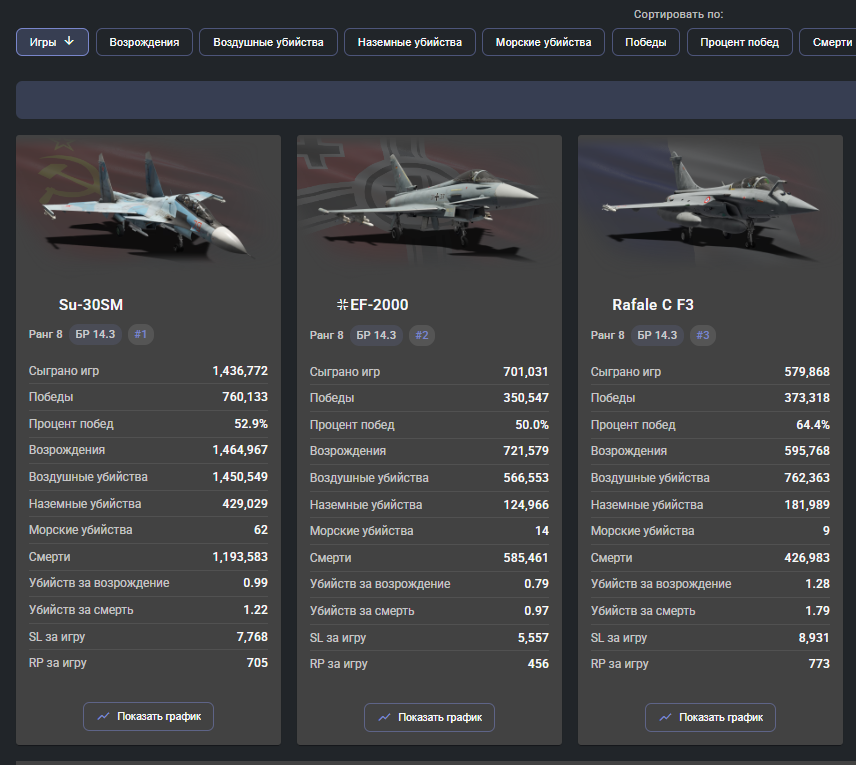Click deaths value 1,193,583
Viewport: 856px width, 765px height.
(240, 557)
